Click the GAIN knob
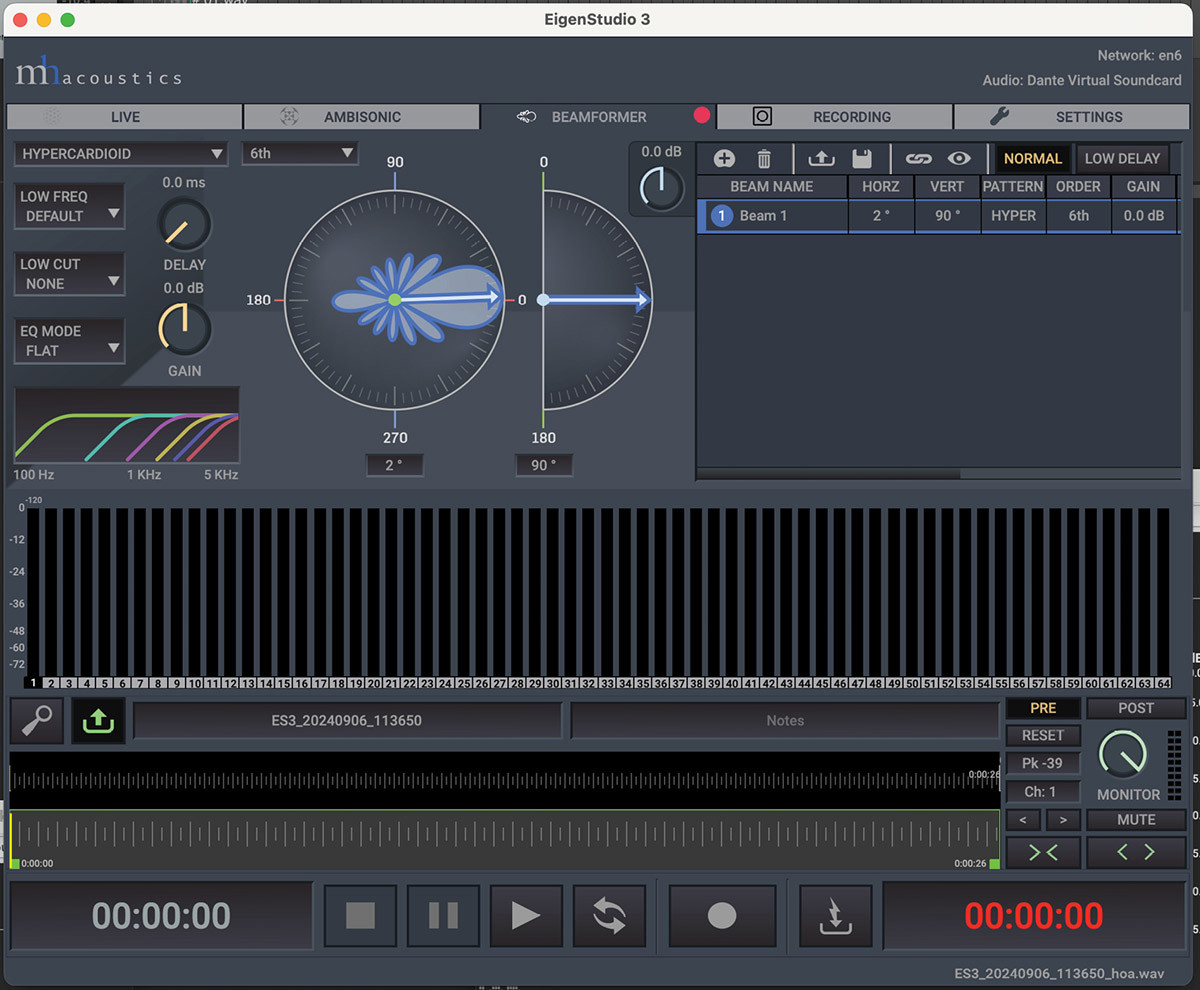The height and width of the screenshot is (990, 1200). [x=184, y=330]
